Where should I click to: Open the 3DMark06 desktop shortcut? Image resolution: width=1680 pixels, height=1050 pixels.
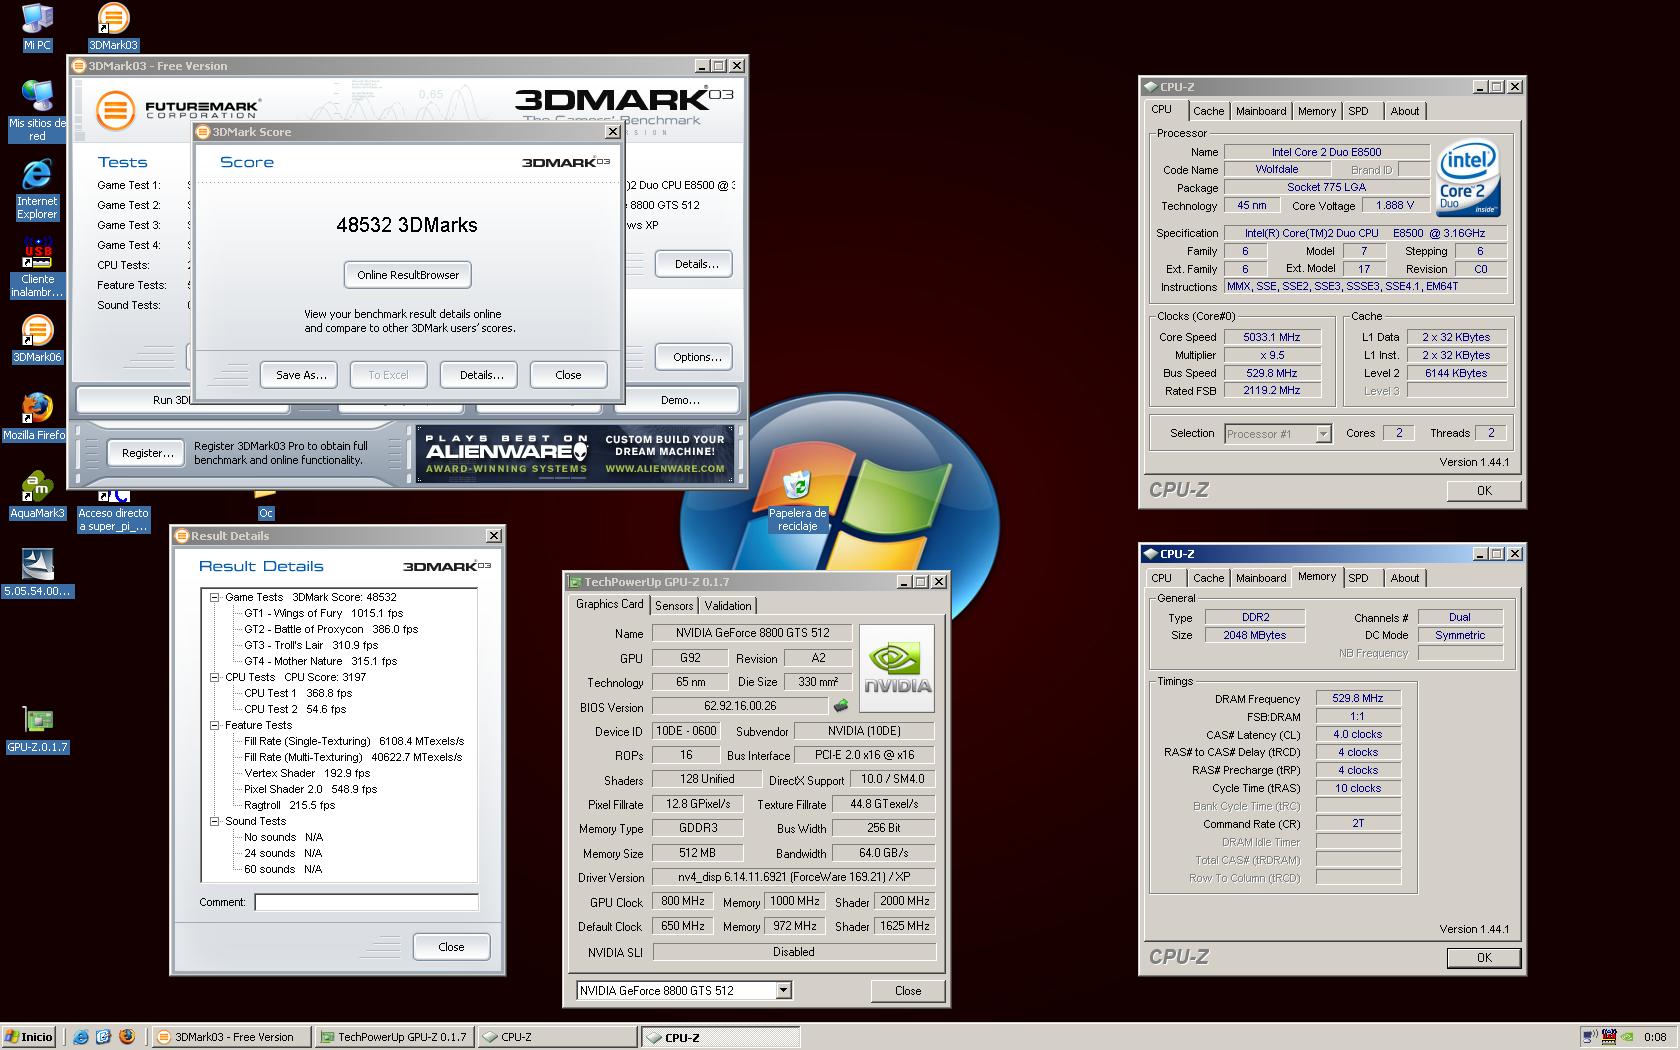(37, 339)
